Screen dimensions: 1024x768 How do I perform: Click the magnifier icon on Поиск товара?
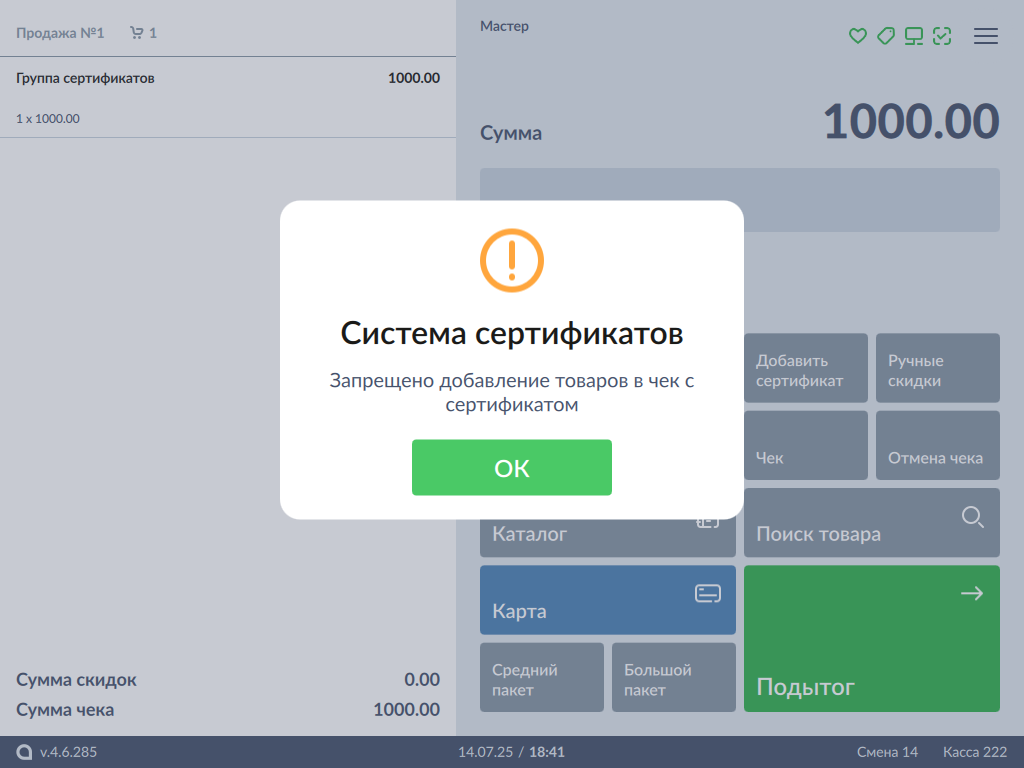972,517
